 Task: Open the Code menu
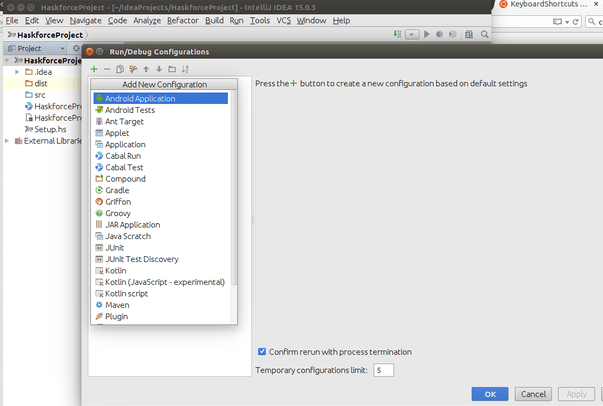coord(117,20)
